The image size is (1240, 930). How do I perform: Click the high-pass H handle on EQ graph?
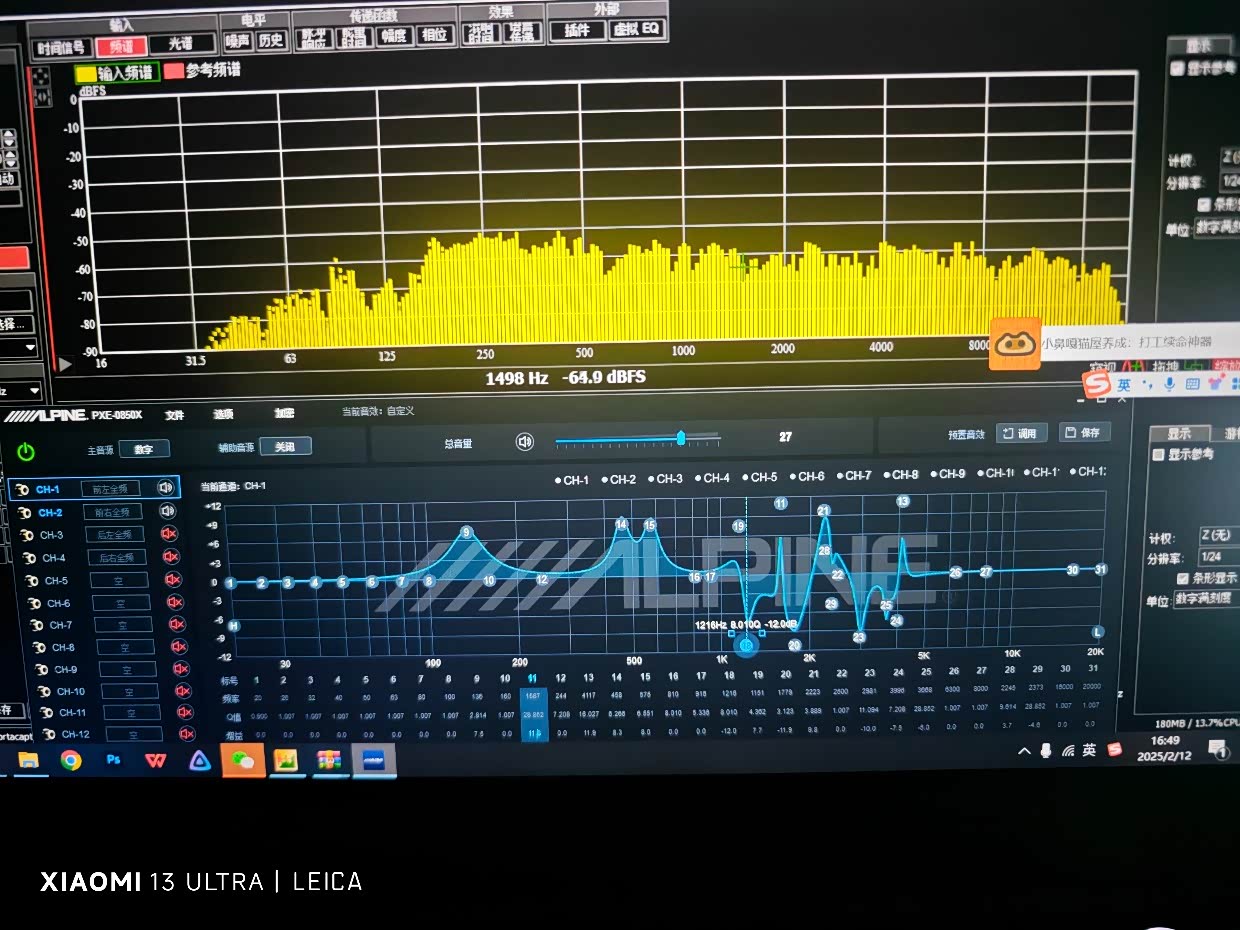click(234, 626)
